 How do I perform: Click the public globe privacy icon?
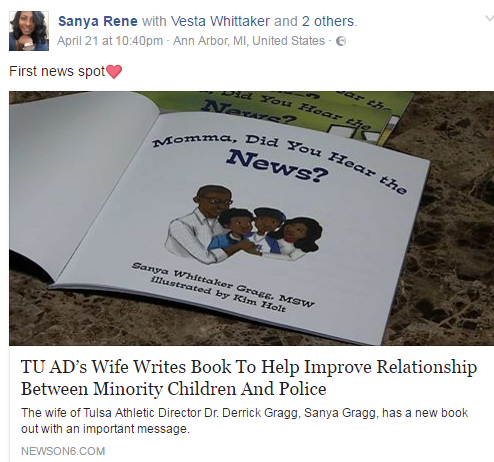341,41
